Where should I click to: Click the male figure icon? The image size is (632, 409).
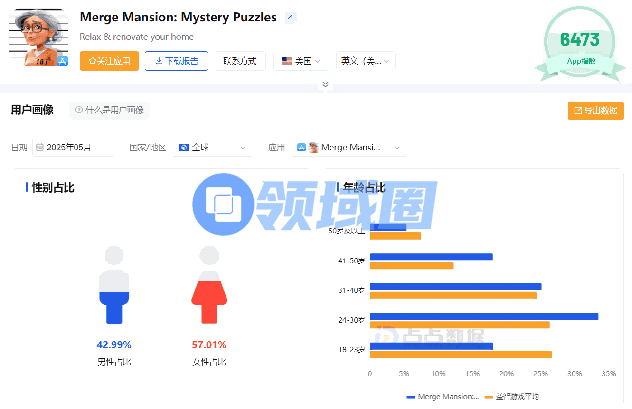[114, 285]
